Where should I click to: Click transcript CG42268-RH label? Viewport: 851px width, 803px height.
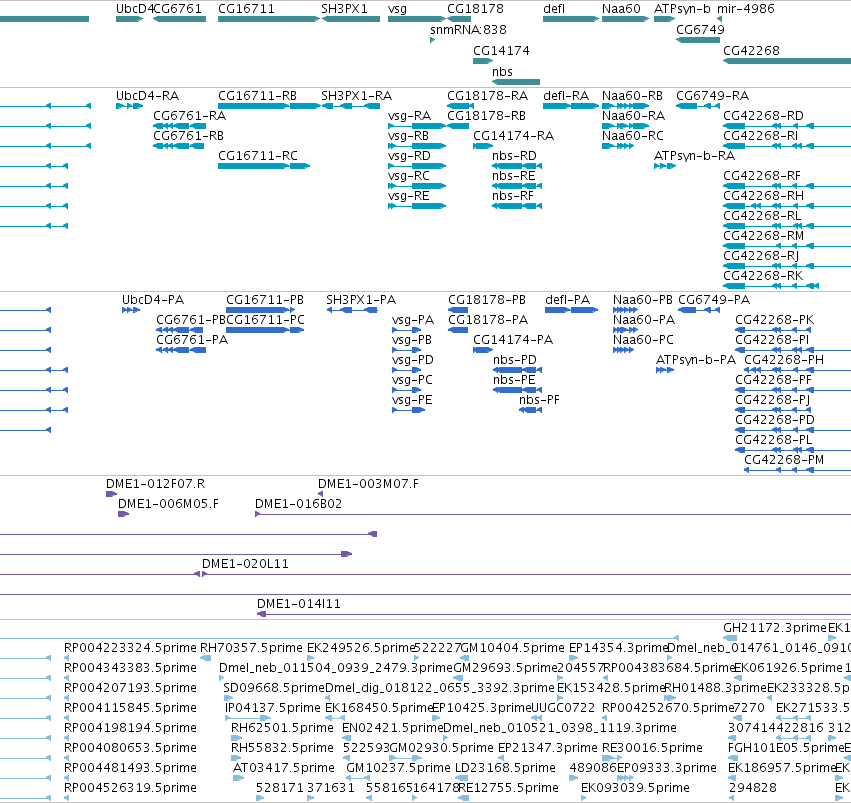point(763,195)
